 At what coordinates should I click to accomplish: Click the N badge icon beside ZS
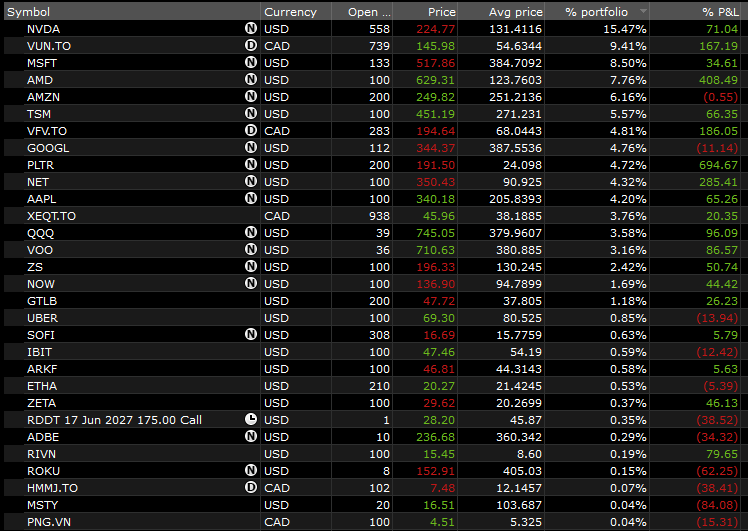pyautogui.click(x=251, y=267)
